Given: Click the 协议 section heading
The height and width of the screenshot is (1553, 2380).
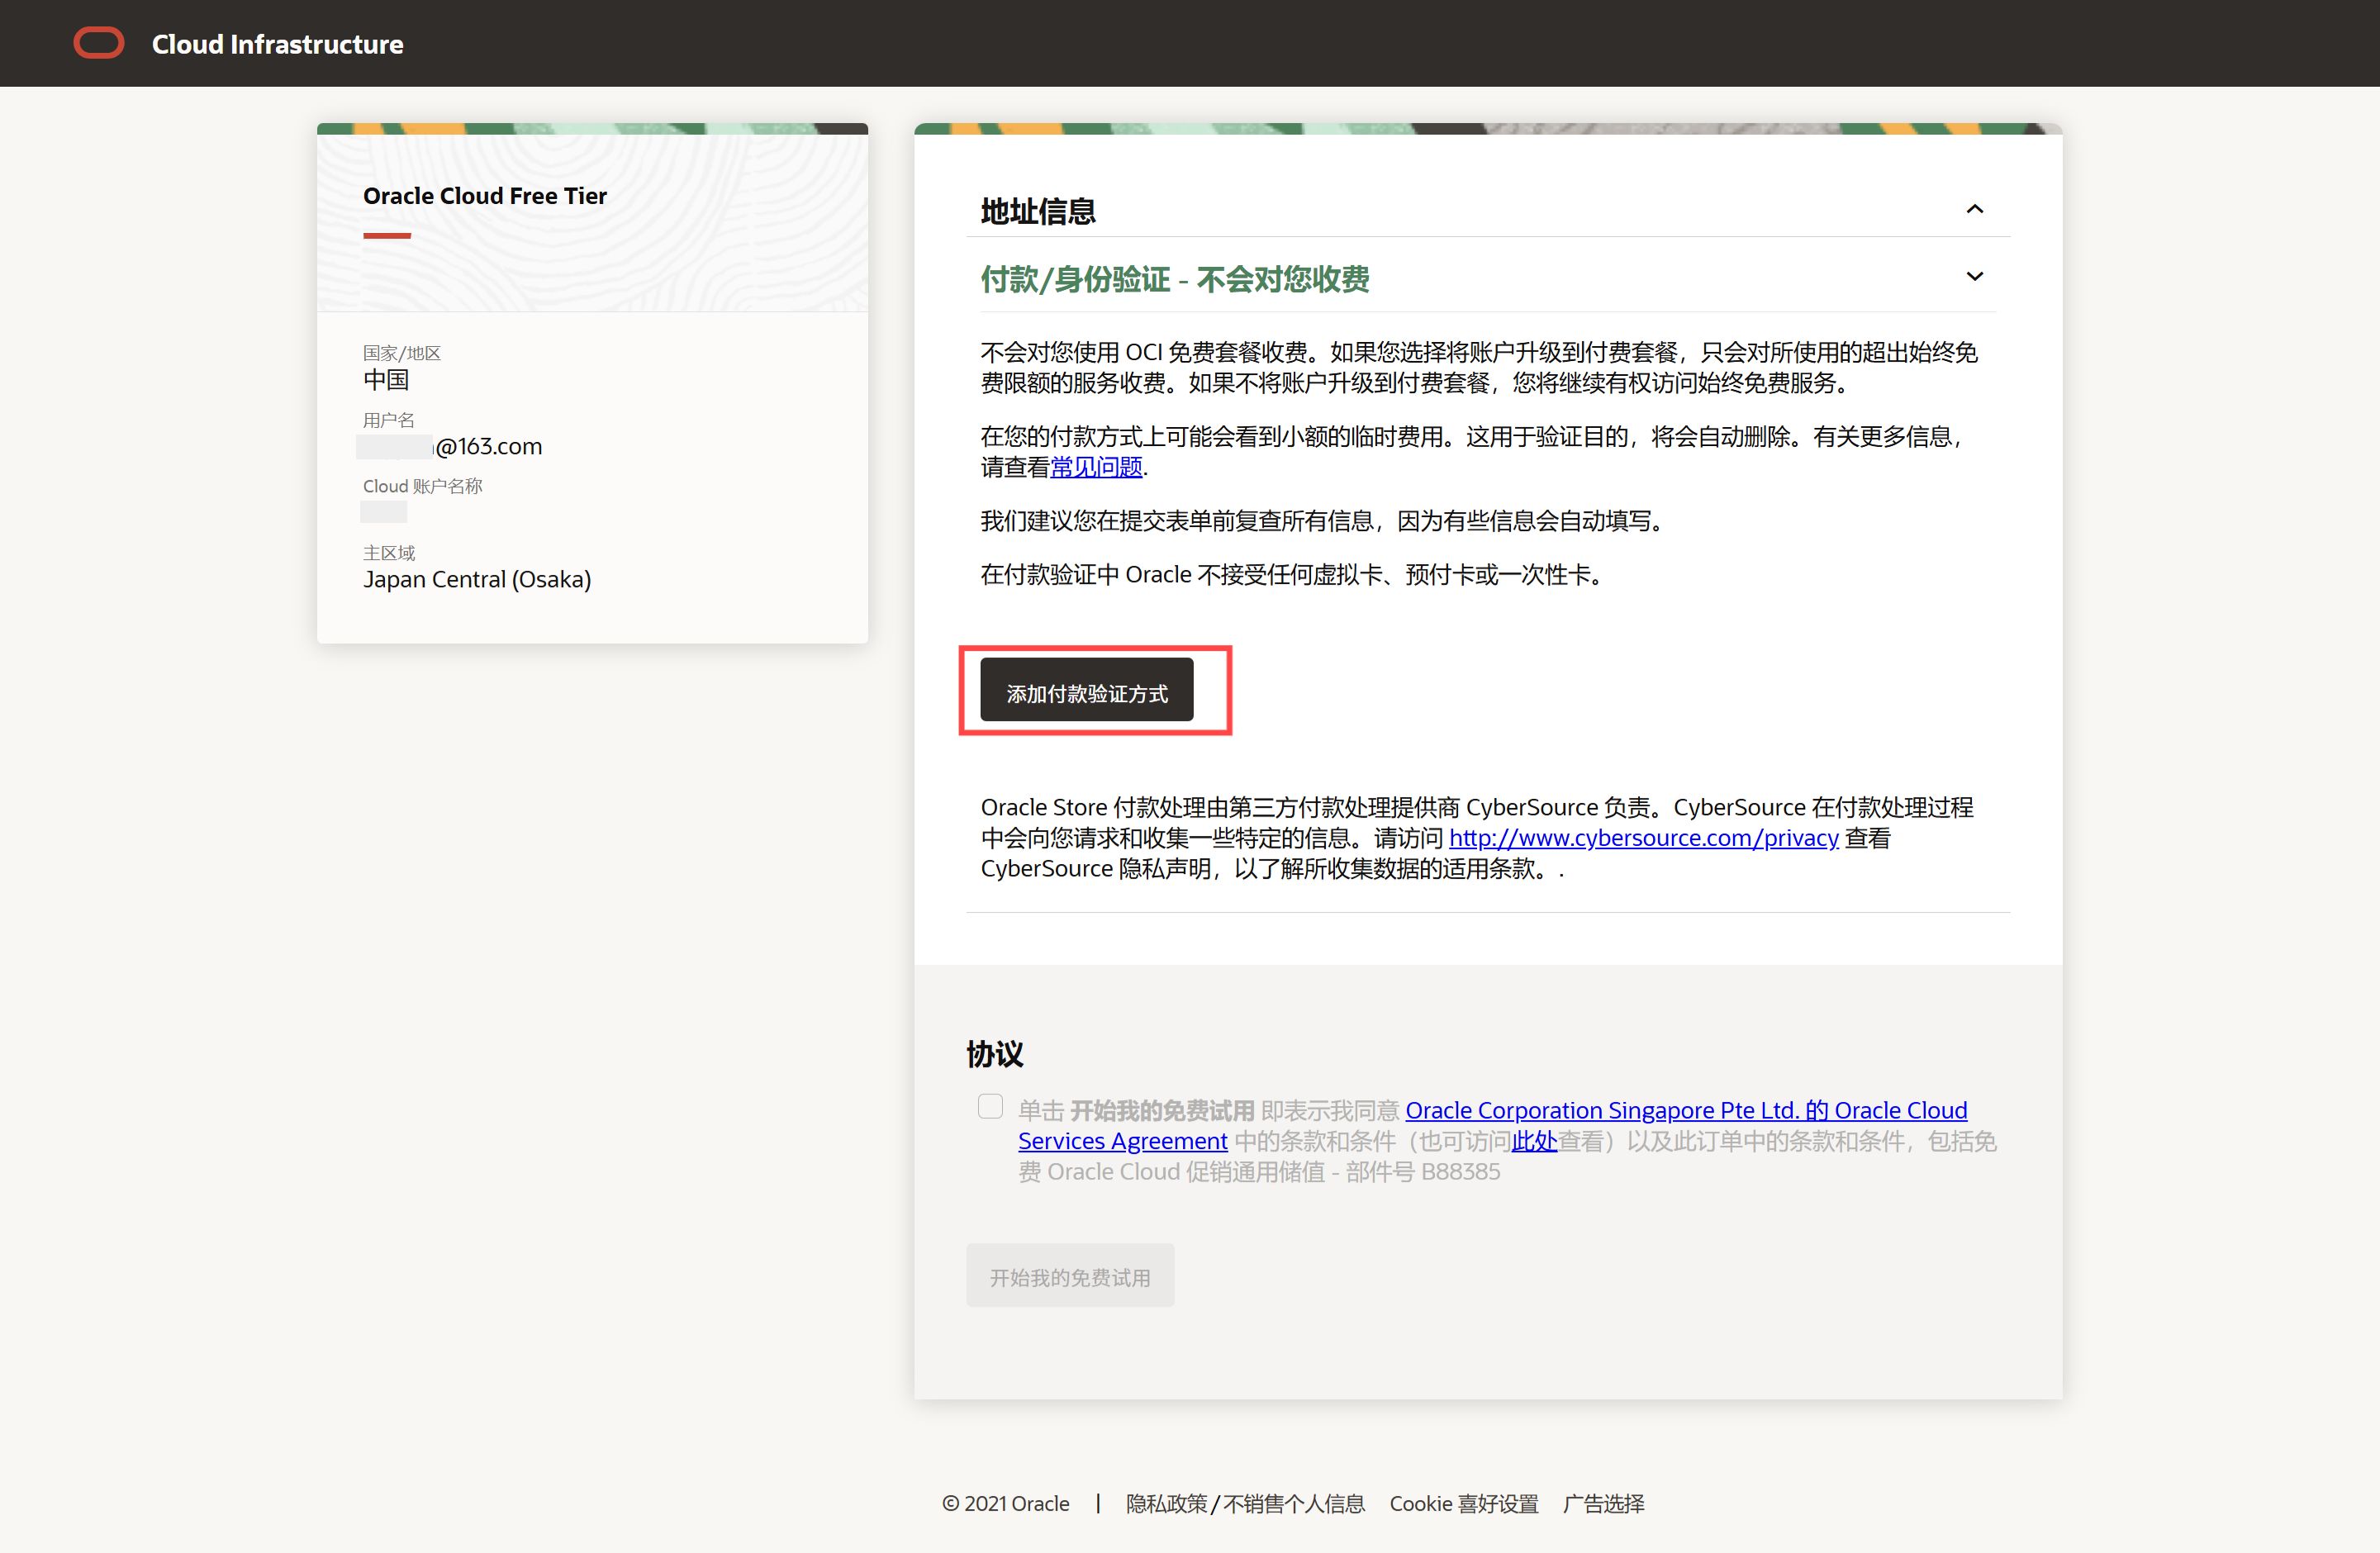Looking at the screenshot, I should pyautogui.click(x=995, y=1054).
